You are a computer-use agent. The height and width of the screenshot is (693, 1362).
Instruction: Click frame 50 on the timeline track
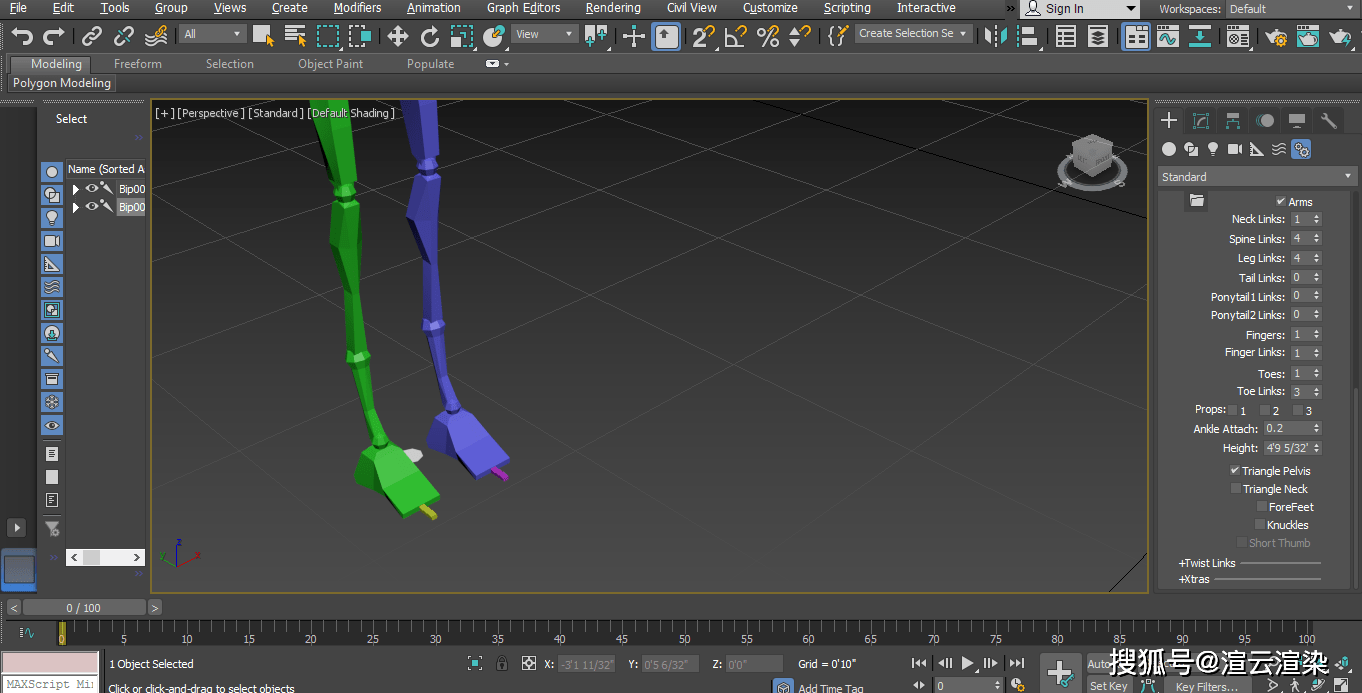pyautogui.click(x=684, y=635)
